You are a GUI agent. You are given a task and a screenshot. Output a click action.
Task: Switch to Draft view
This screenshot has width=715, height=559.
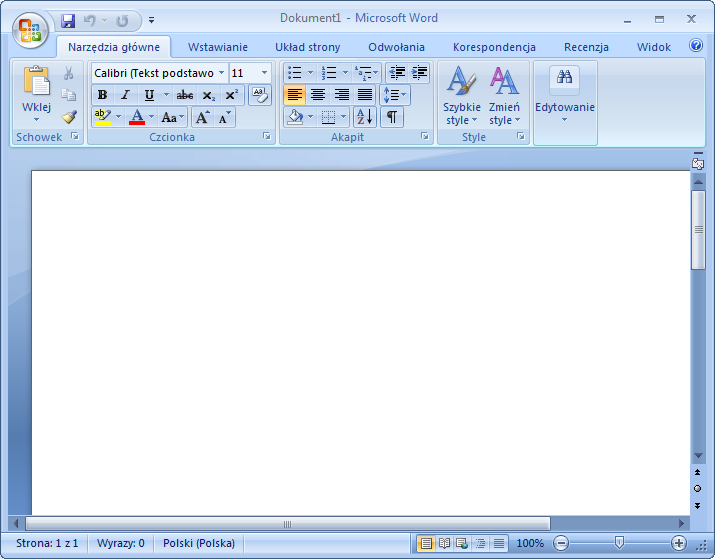coord(499,543)
